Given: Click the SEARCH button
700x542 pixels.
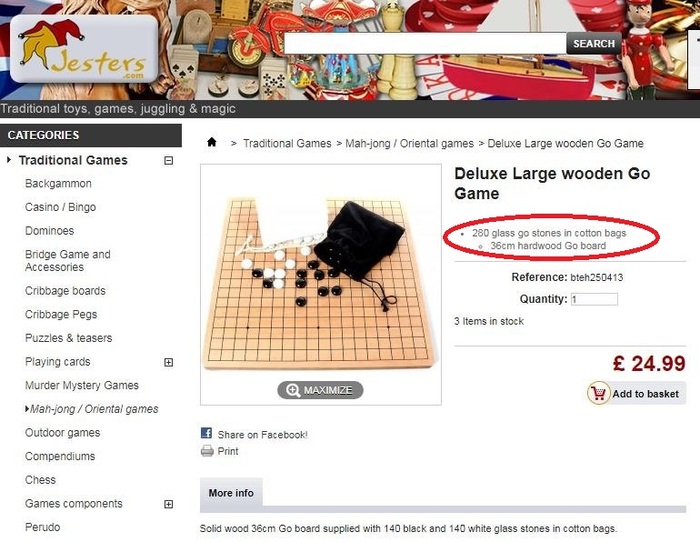Looking at the screenshot, I should (x=594, y=44).
